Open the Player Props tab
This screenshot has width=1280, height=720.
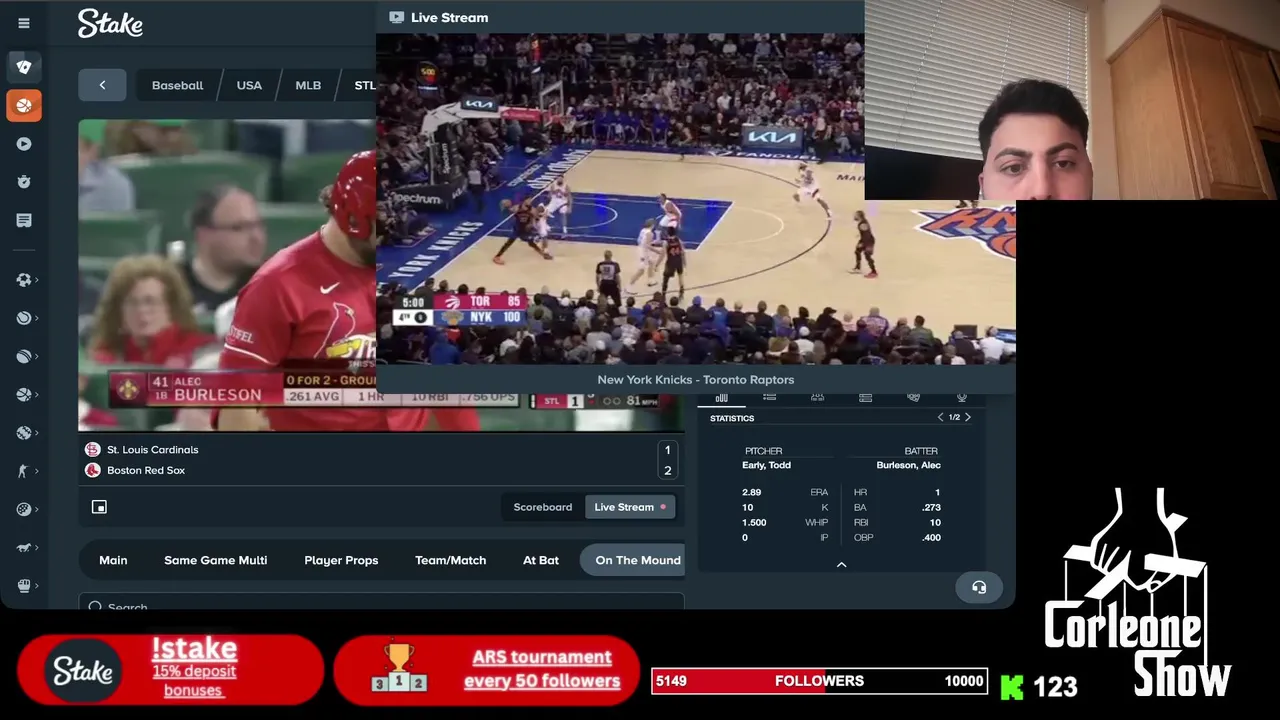[341, 560]
